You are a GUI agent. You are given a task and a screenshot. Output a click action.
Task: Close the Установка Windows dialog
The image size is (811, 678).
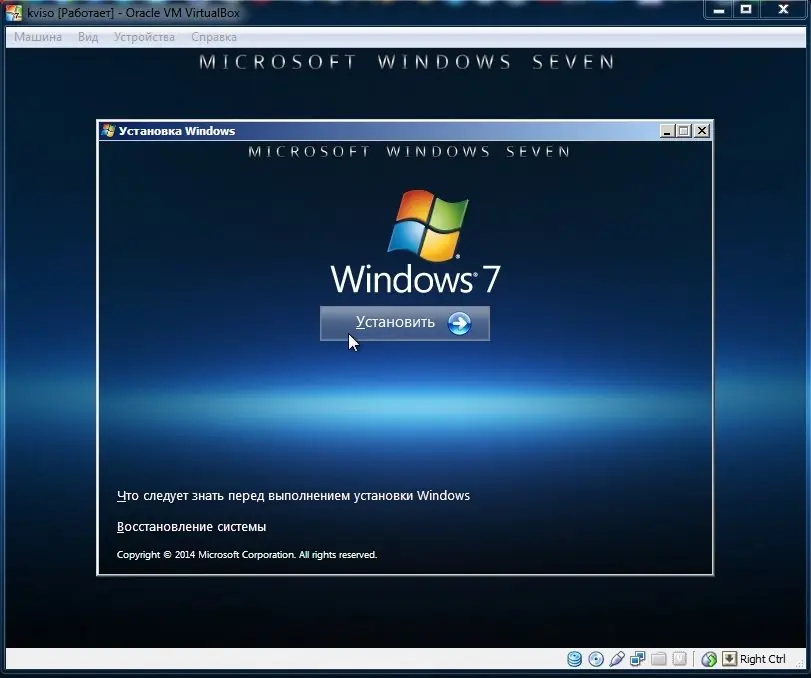(701, 131)
